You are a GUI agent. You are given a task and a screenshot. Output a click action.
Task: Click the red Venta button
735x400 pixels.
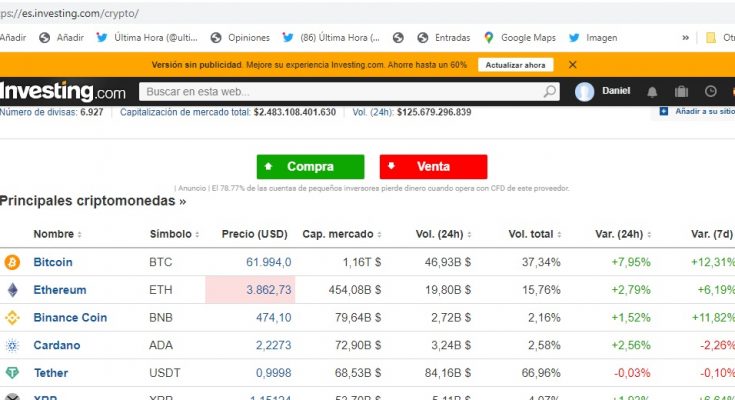click(x=434, y=166)
